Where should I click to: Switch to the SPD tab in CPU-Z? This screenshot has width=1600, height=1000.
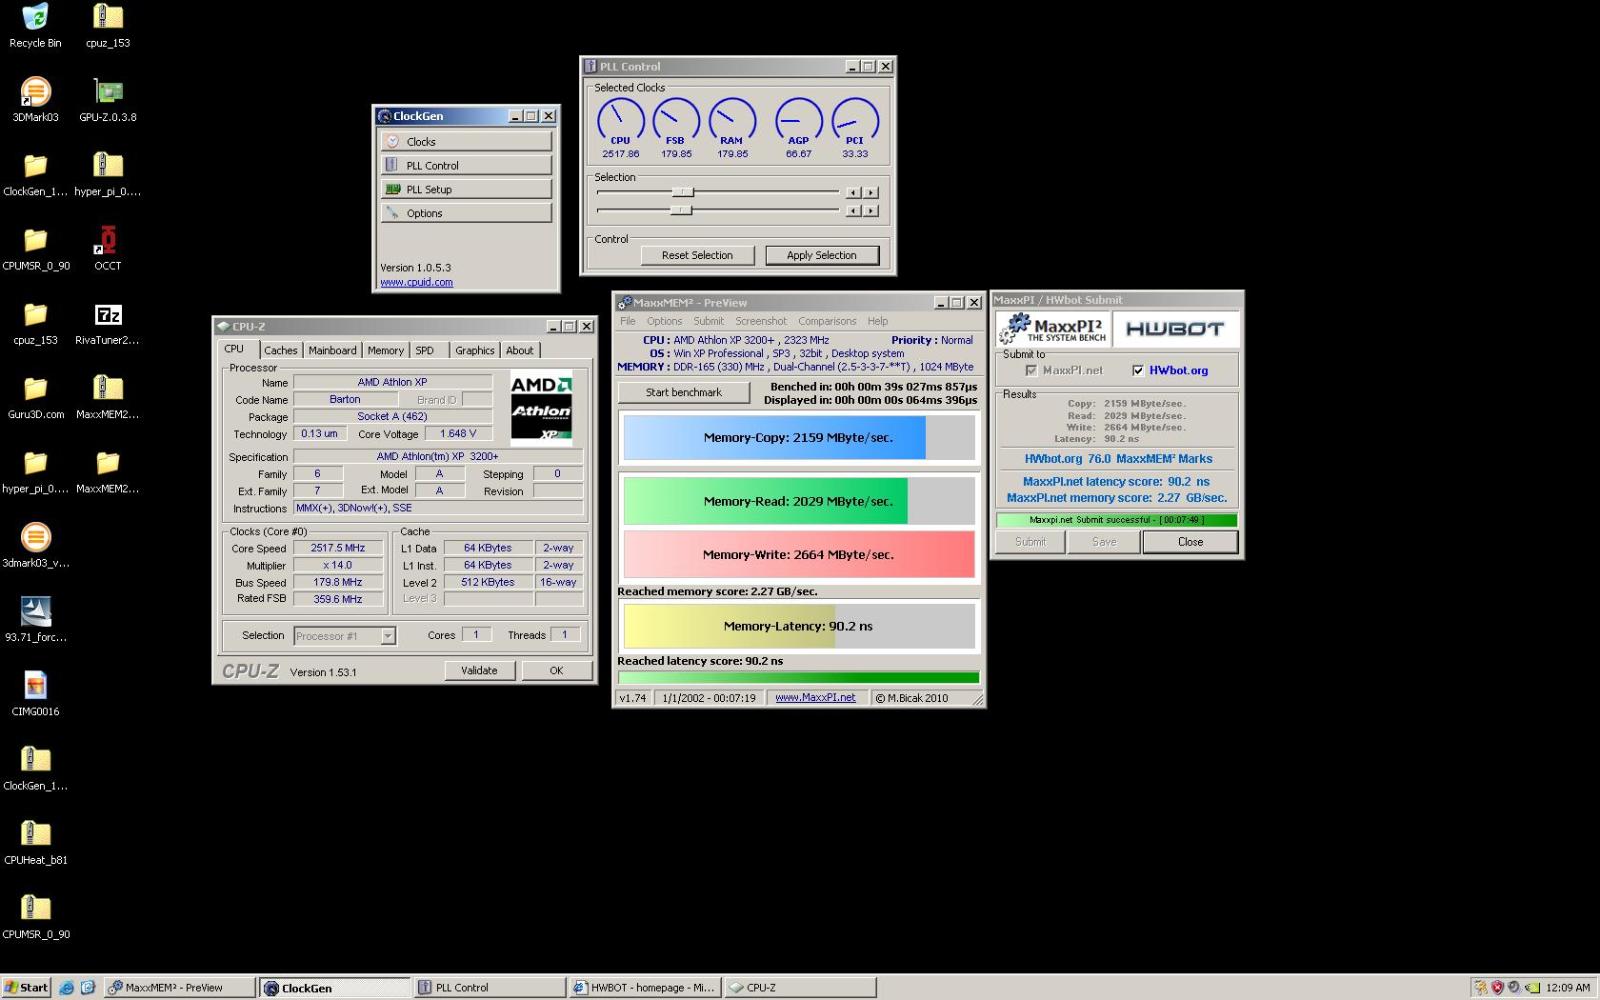coord(425,350)
